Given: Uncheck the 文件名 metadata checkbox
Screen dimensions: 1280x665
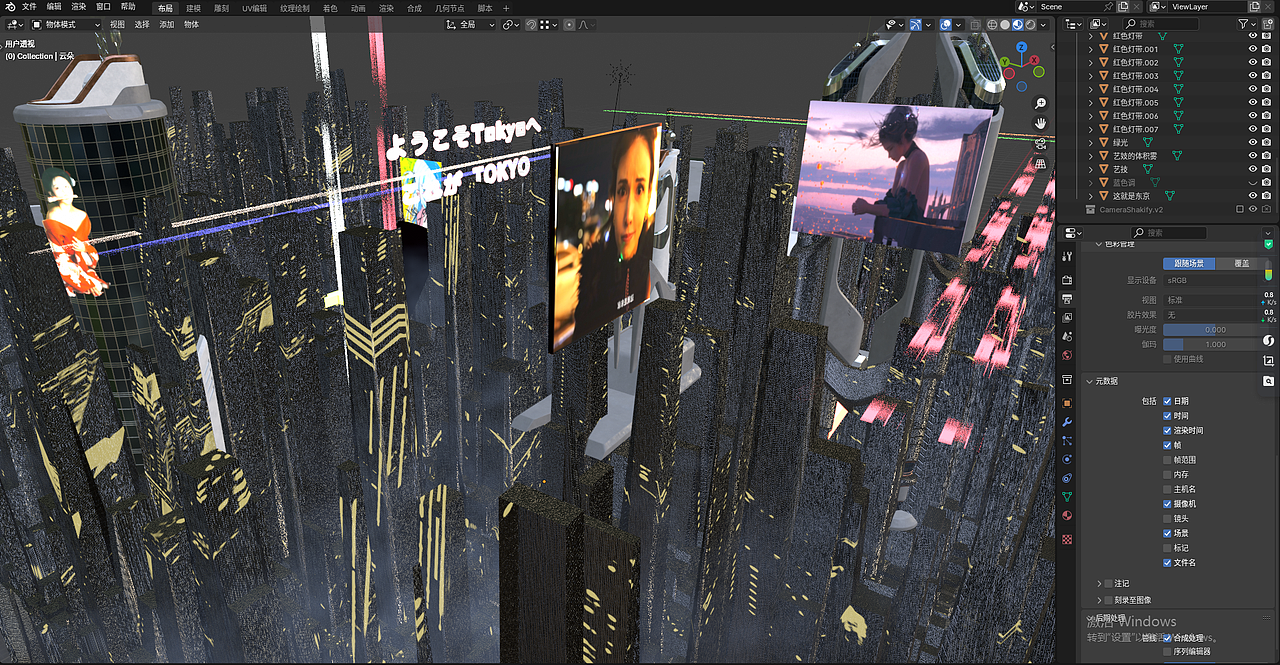Looking at the screenshot, I should 1167,563.
